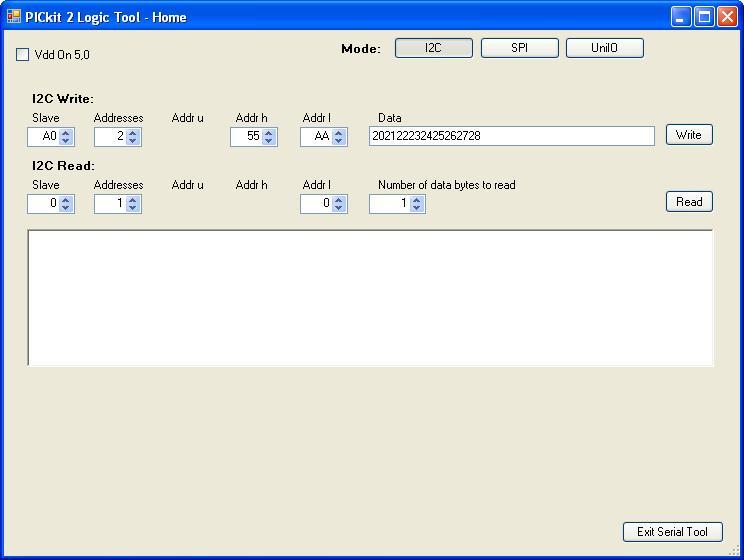744x560 pixels.
Task: Decrease number of data bytes to read
Action: coord(417,208)
